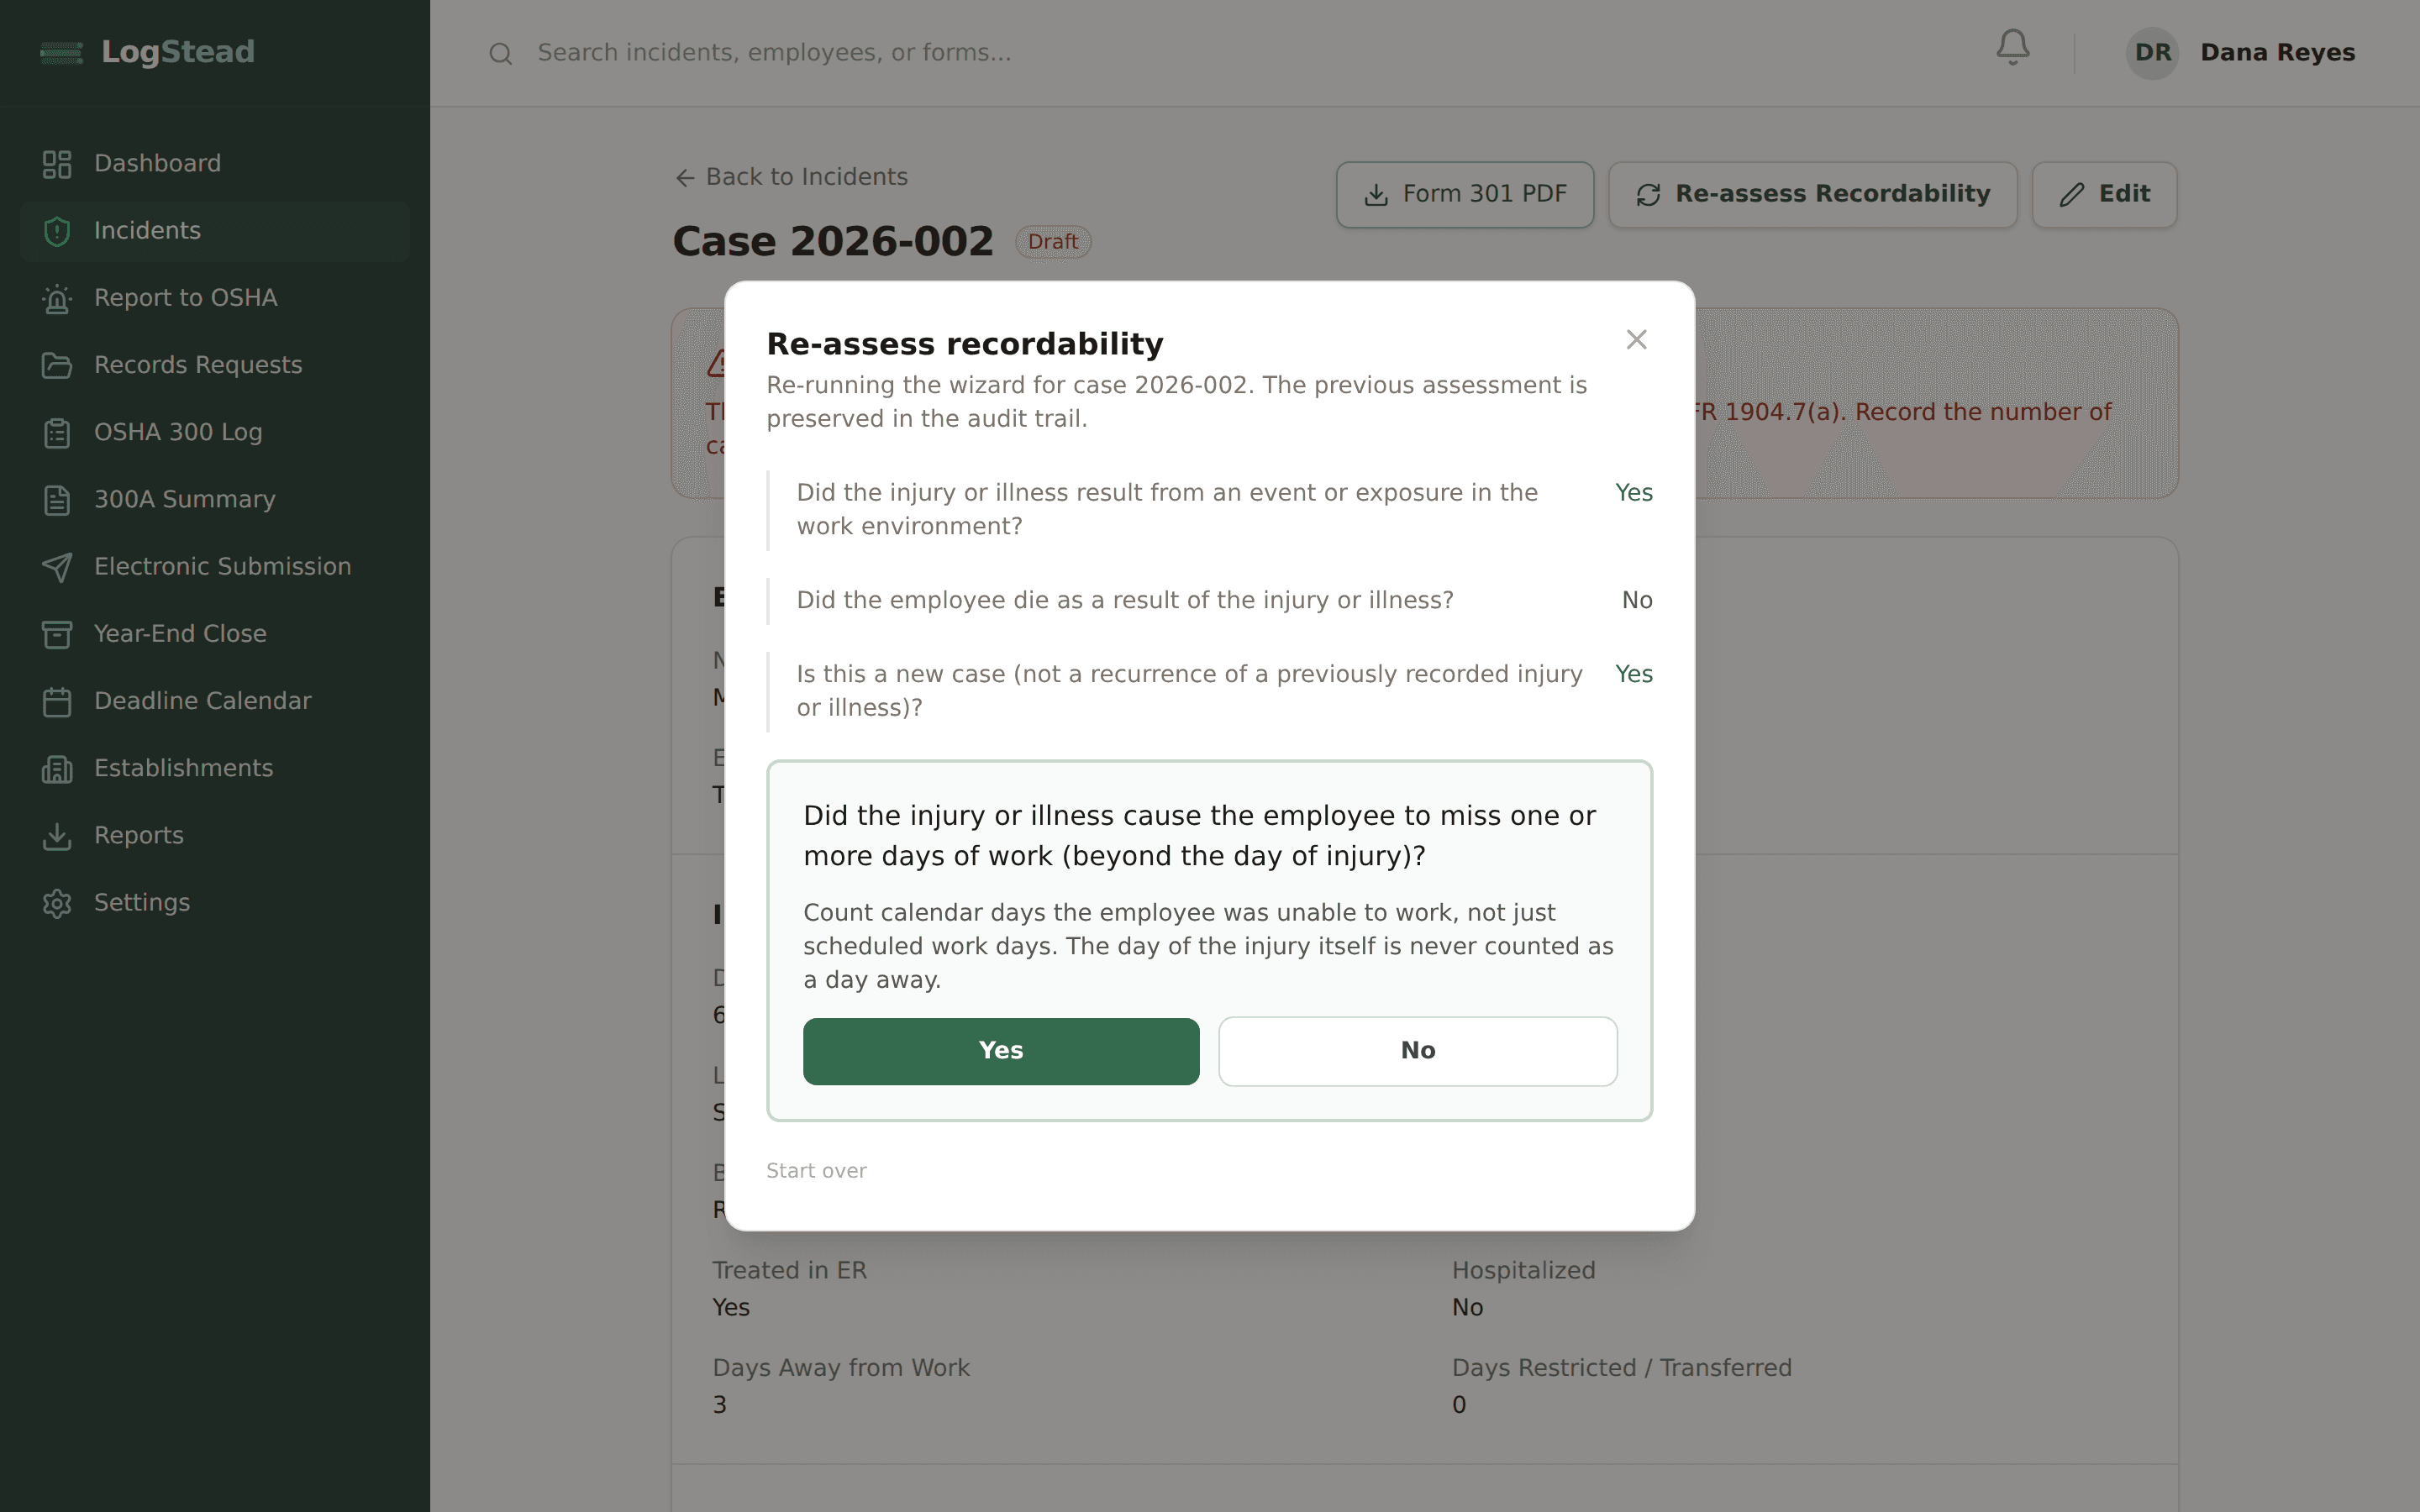The height and width of the screenshot is (1512, 2420).
Task: Click the 'Hospitalized' label
Action: [1523, 1270]
